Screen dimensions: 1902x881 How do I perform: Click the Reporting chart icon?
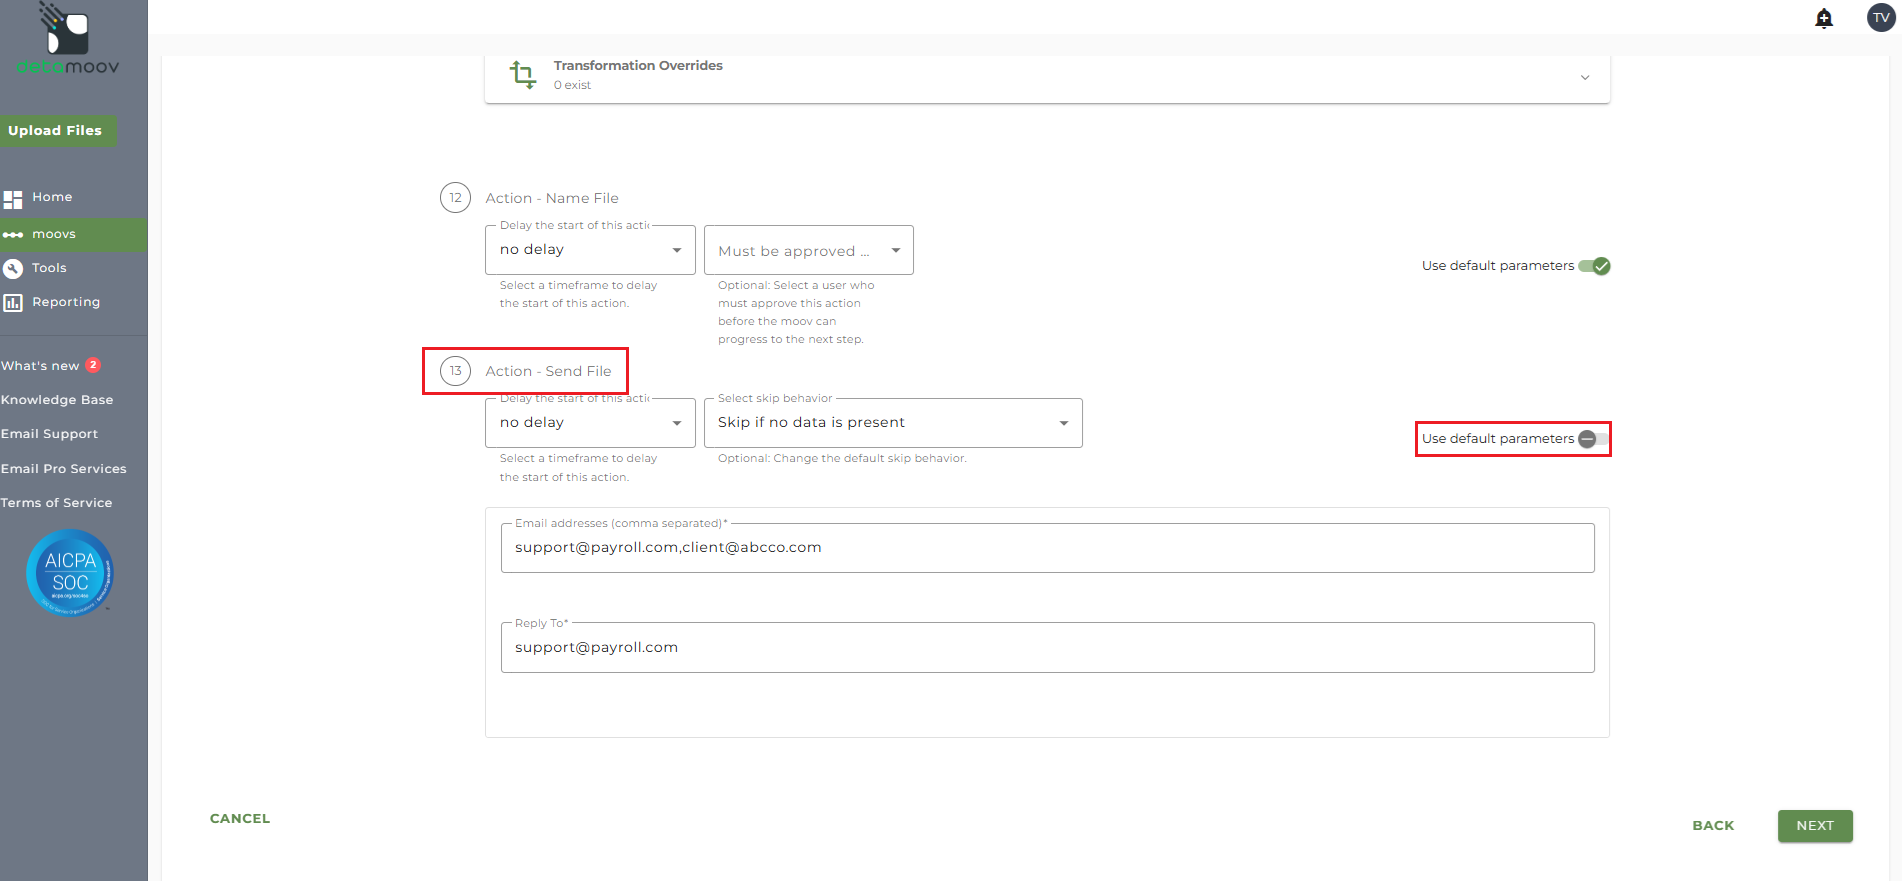(13, 303)
